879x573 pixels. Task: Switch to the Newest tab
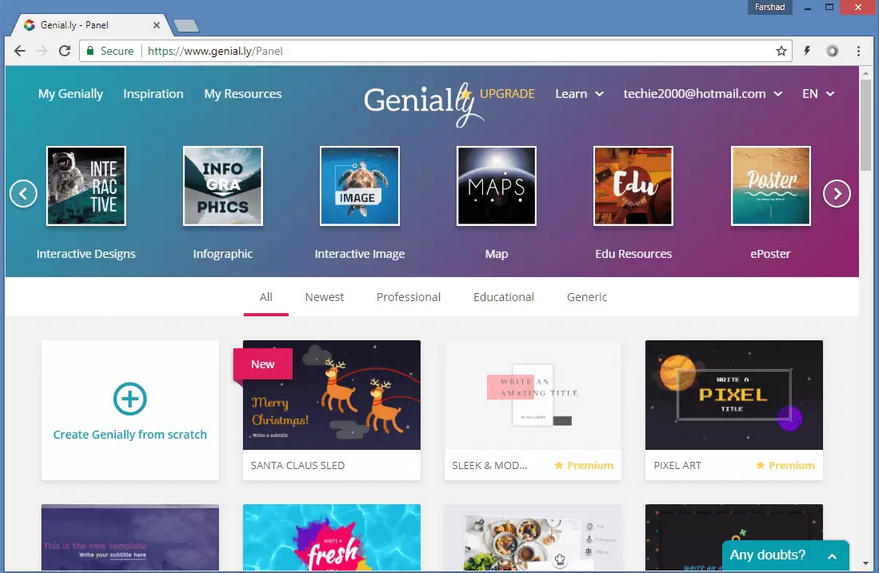[x=324, y=297]
